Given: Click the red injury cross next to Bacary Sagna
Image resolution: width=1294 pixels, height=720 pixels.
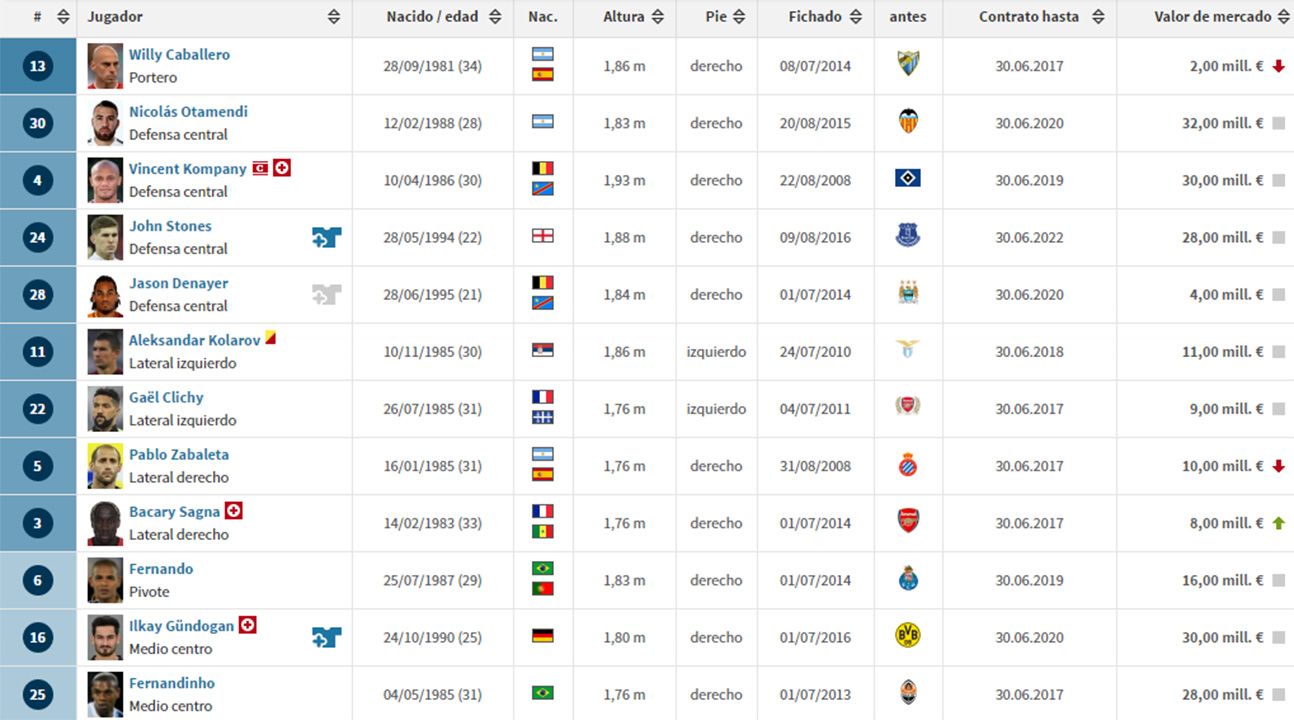Looking at the screenshot, I should coord(234,511).
